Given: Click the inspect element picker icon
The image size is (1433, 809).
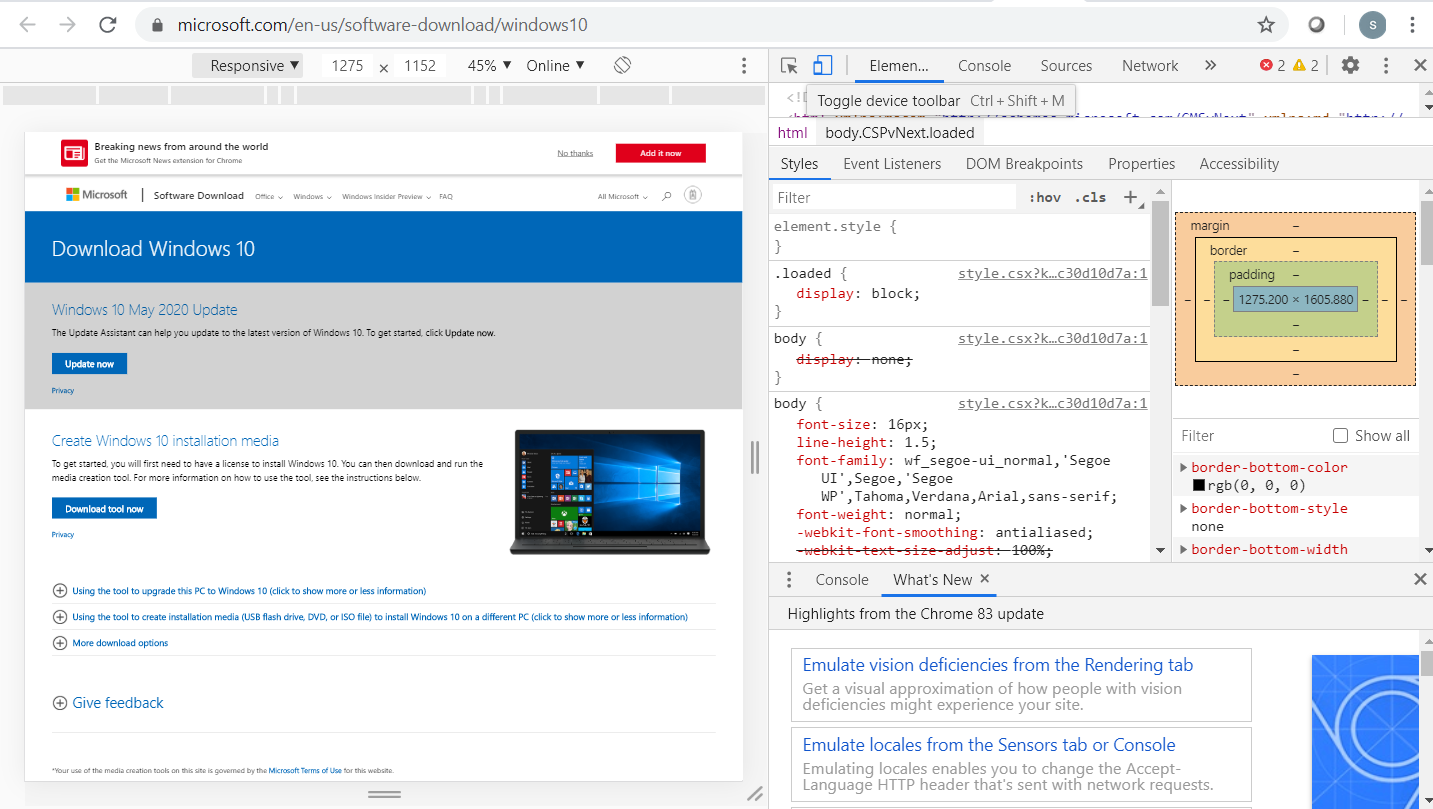Looking at the screenshot, I should [x=789, y=66].
